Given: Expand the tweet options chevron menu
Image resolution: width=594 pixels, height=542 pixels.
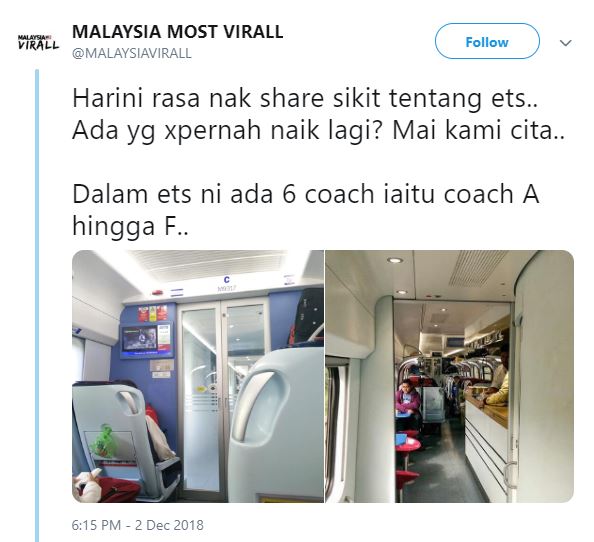Looking at the screenshot, I should point(565,43).
